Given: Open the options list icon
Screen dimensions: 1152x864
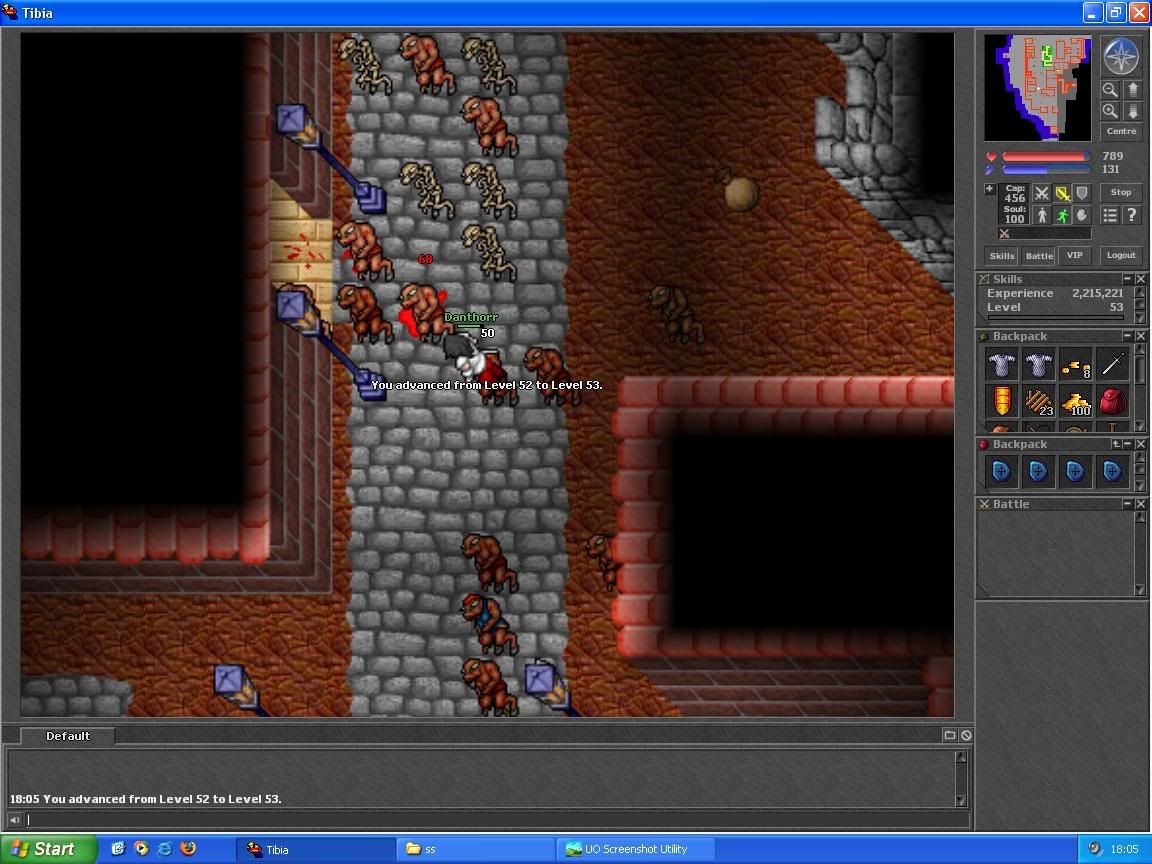Looking at the screenshot, I should coord(1110,215).
